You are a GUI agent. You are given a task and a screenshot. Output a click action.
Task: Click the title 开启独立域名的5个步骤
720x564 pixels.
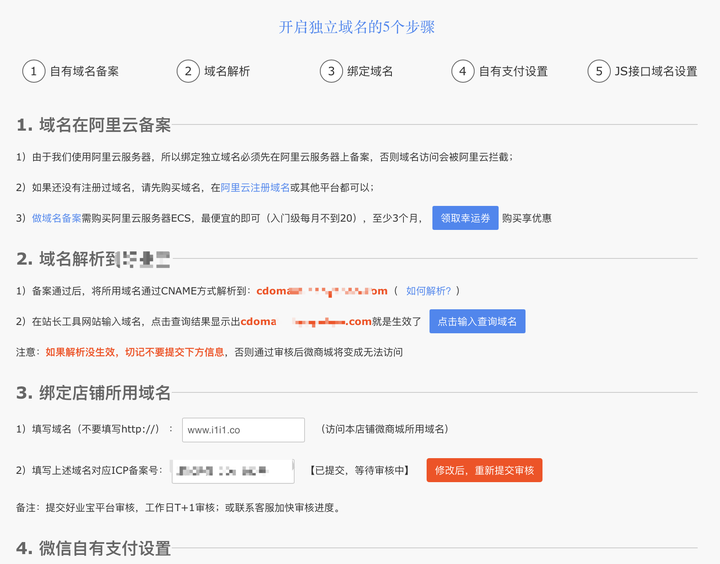pos(357,27)
